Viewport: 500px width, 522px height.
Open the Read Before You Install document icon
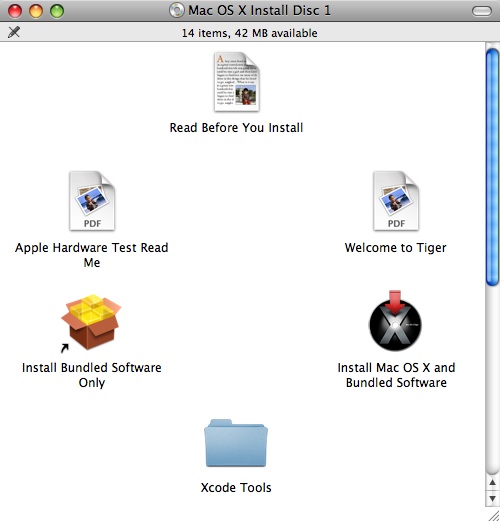[236, 82]
